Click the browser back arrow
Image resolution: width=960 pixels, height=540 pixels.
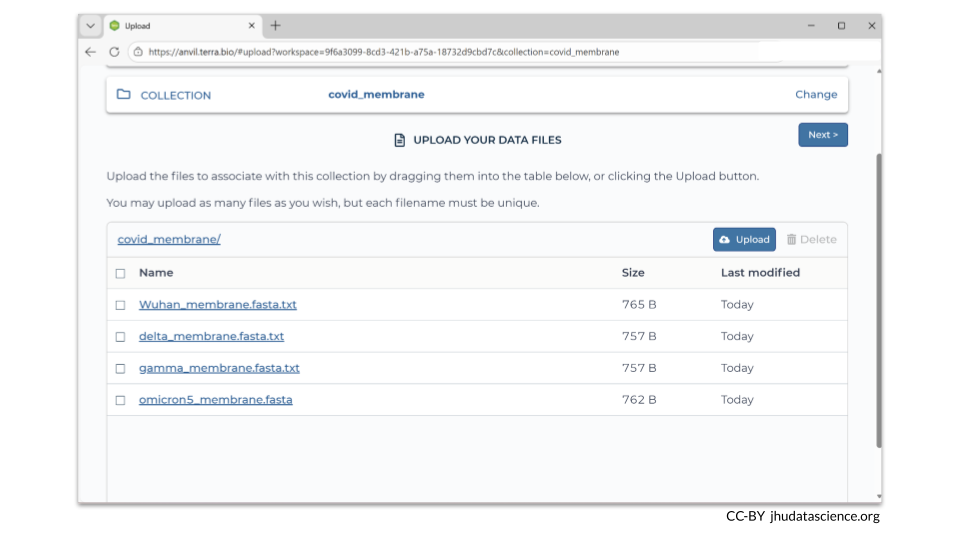(x=91, y=52)
